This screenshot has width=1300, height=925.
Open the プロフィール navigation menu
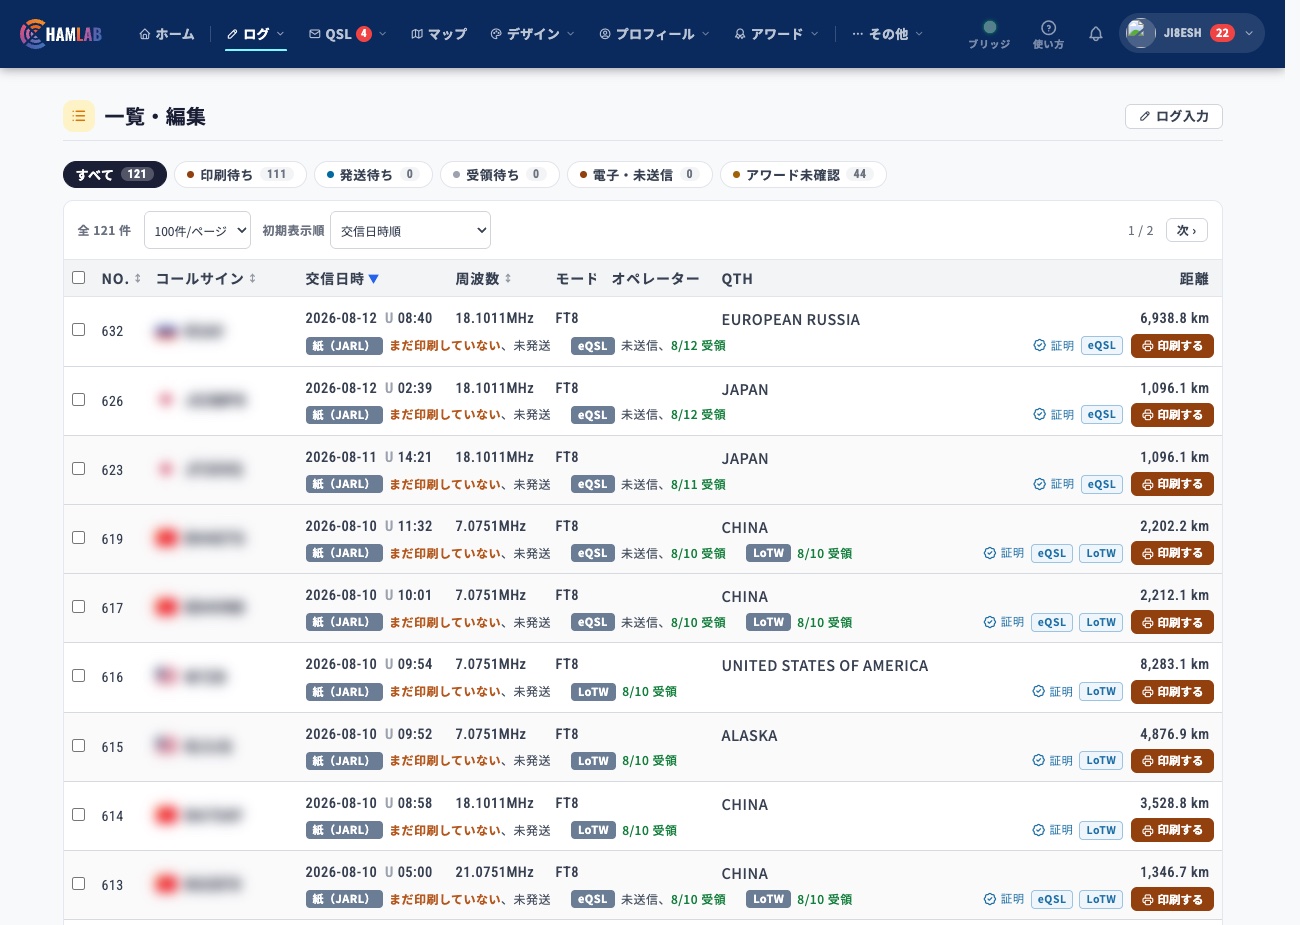655,34
